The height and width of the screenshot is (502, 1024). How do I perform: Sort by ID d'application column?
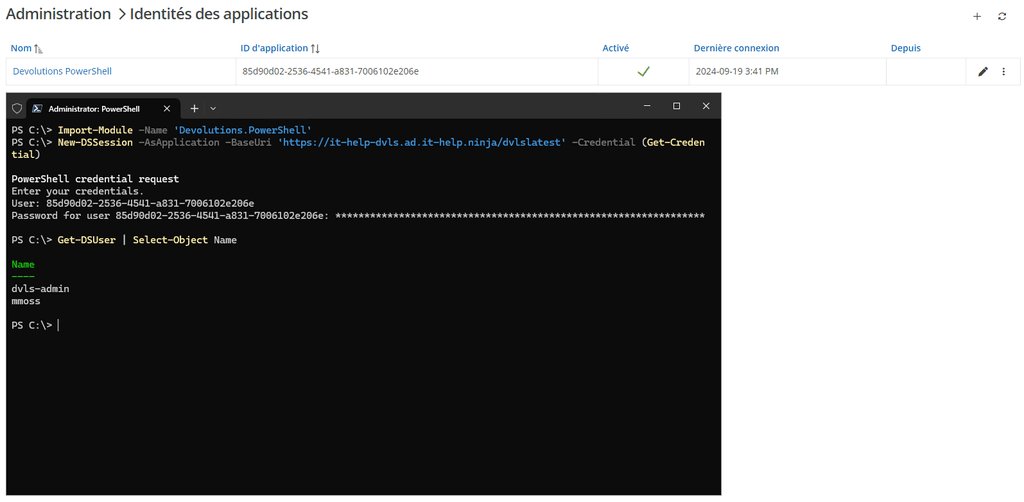point(280,48)
